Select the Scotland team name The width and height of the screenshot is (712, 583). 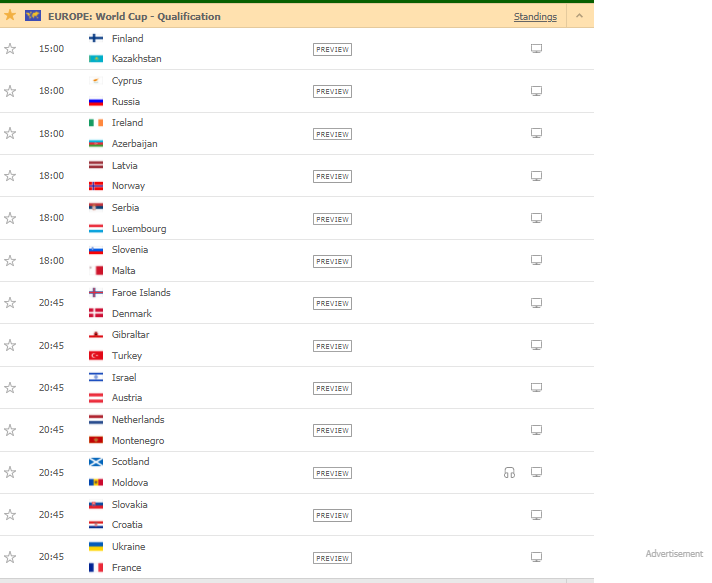(x=130, y=462)
